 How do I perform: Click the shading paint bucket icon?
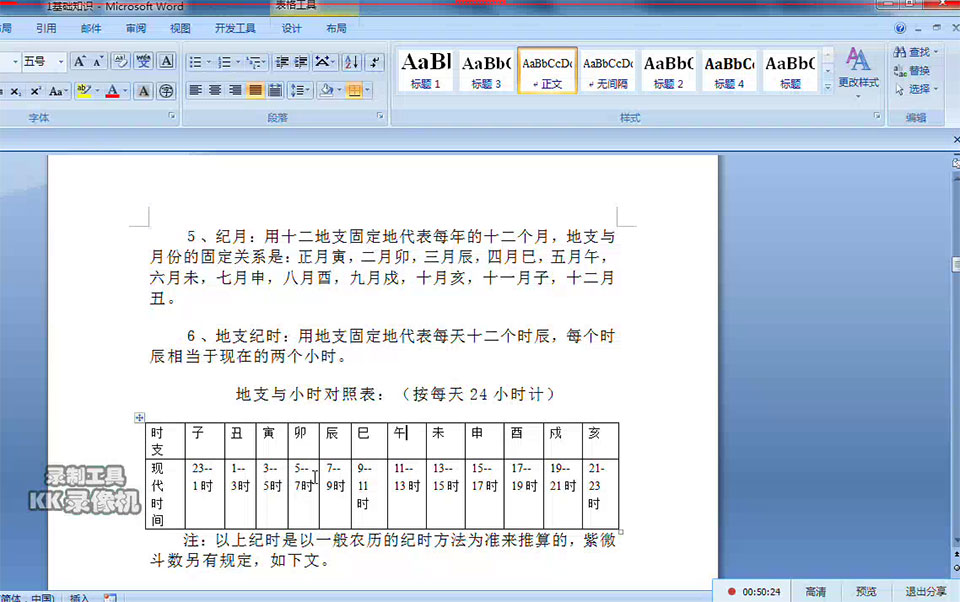coord(326,91)
